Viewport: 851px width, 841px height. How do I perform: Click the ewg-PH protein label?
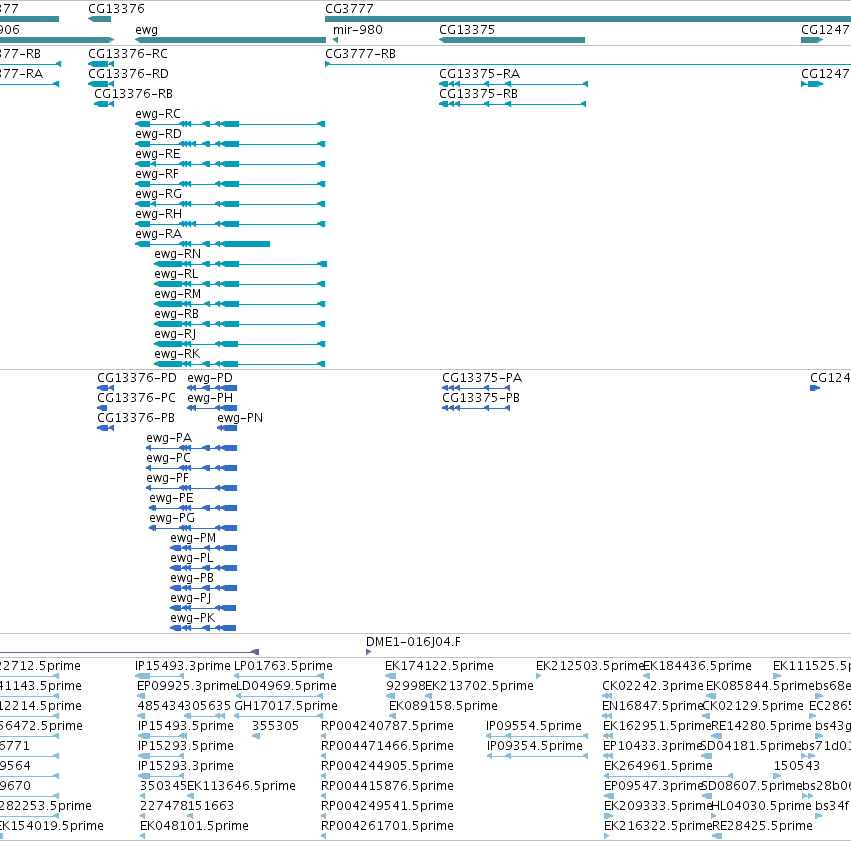coord(210,398)
